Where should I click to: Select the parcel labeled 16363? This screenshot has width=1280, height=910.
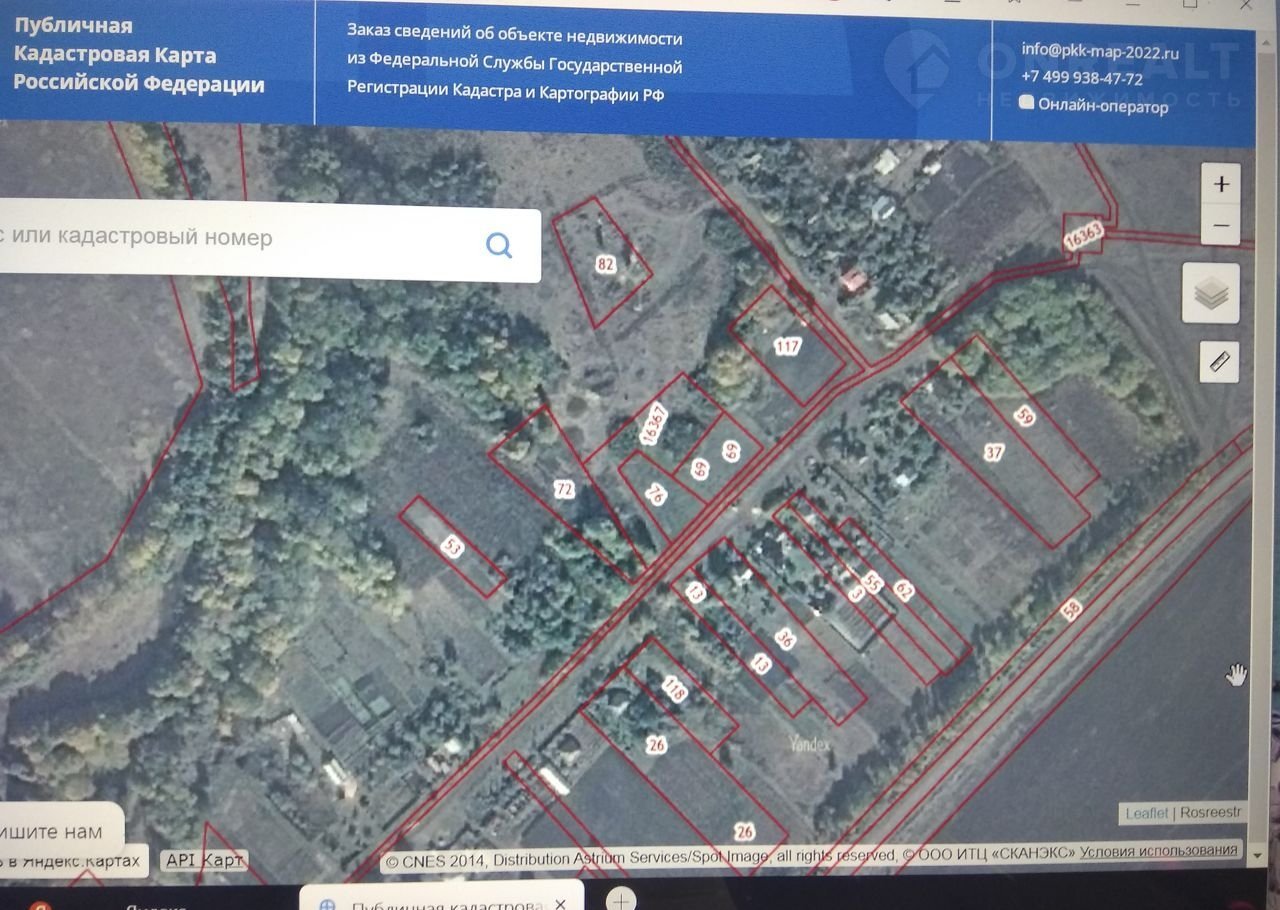coord(1084,235)
